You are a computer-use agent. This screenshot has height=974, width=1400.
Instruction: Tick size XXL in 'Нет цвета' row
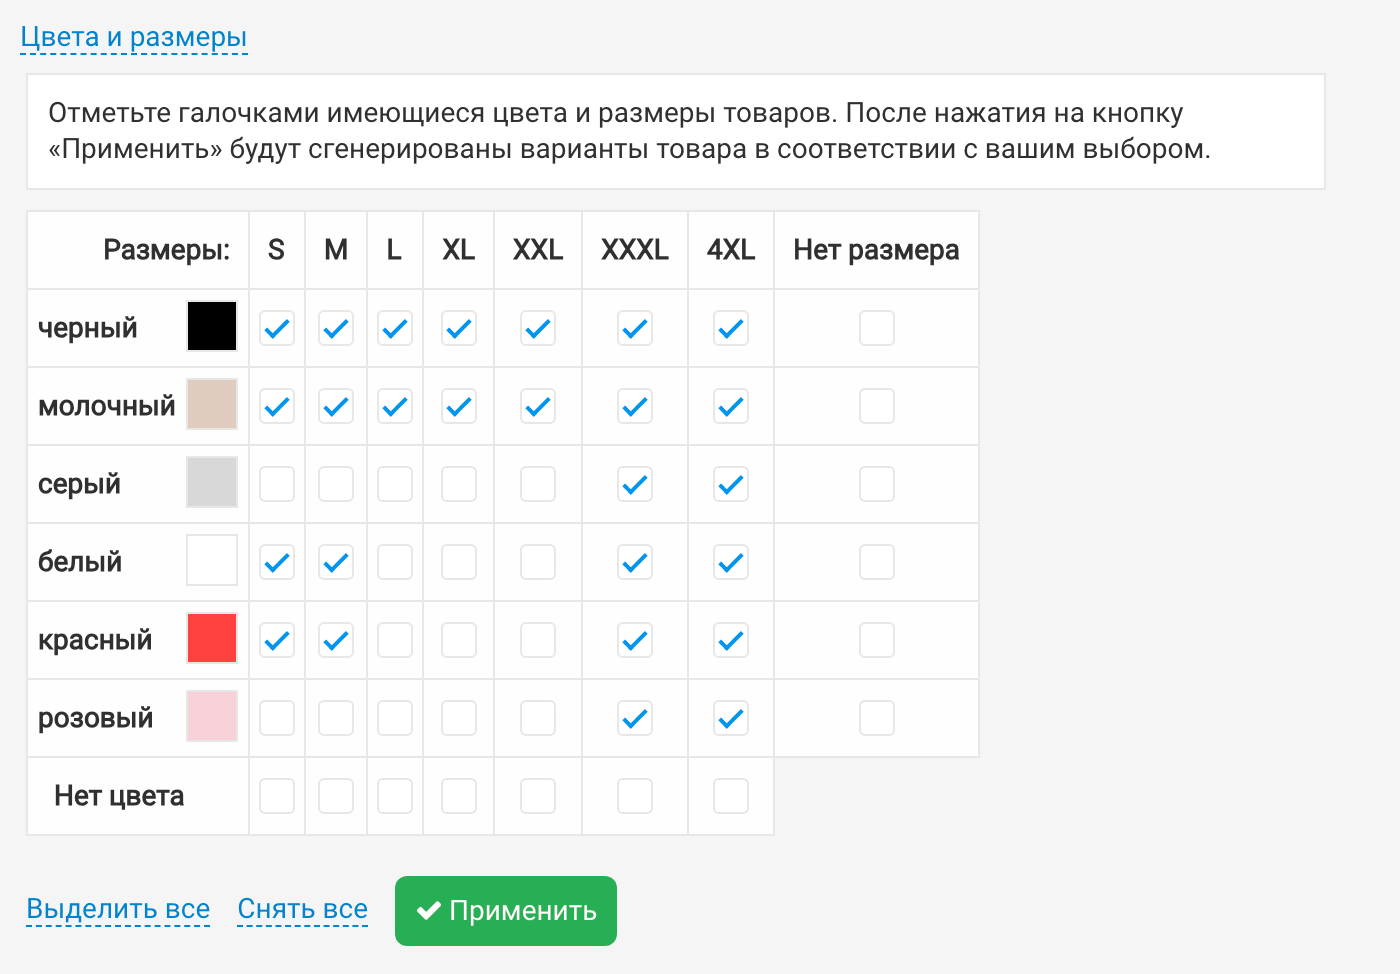coord(538,796)
